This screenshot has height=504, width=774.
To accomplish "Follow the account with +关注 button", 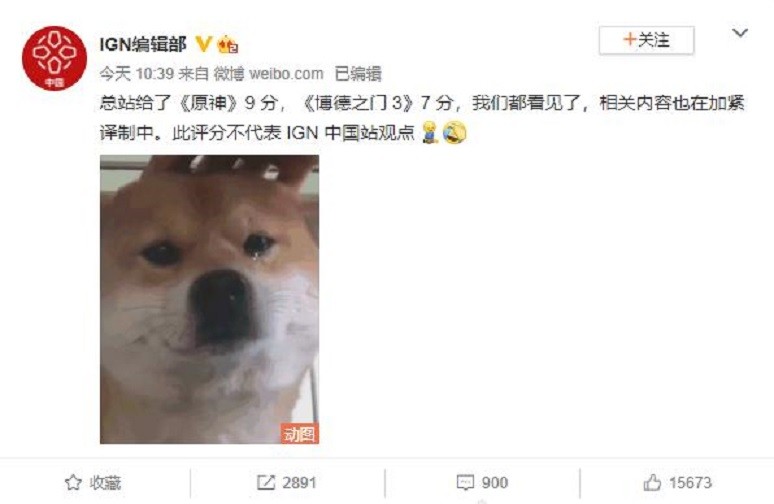I will pyautogui.click(x=646, y=40).
